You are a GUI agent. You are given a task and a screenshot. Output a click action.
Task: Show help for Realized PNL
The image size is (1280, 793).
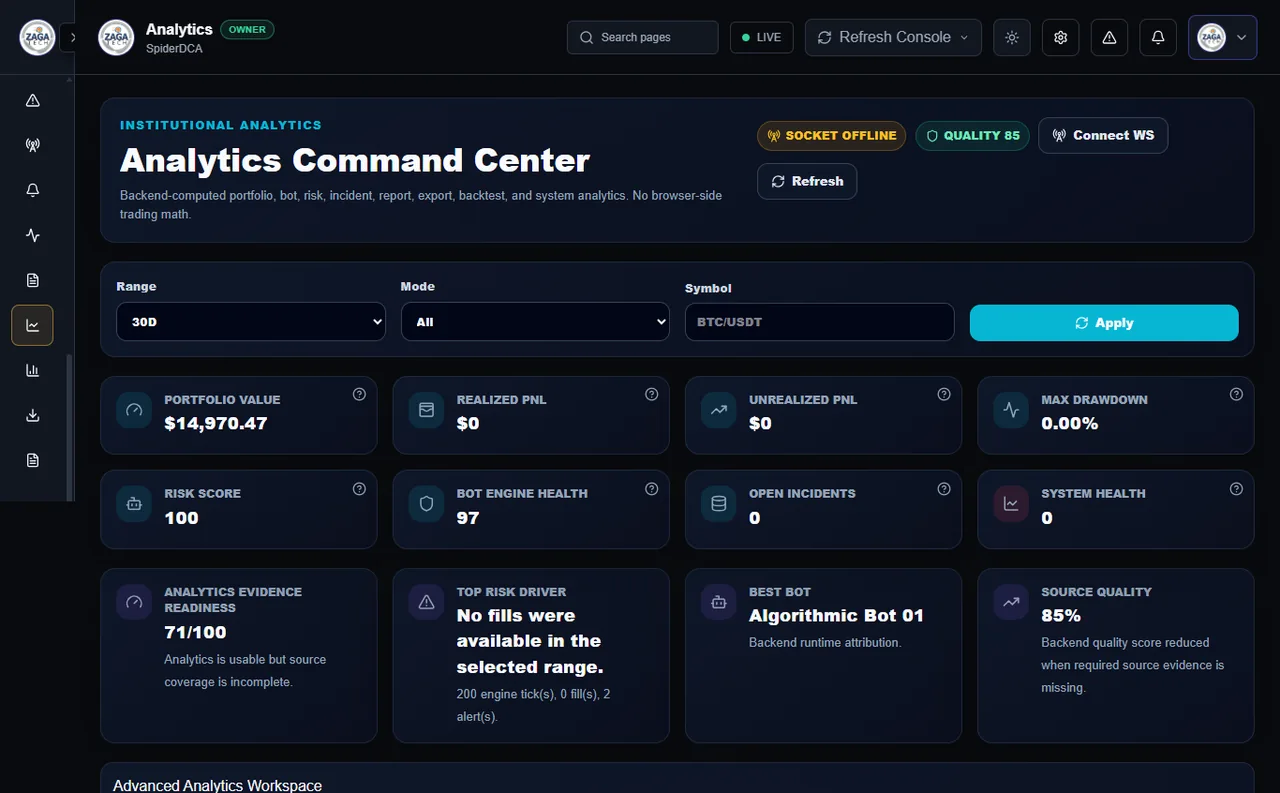(x=652, y=394)
